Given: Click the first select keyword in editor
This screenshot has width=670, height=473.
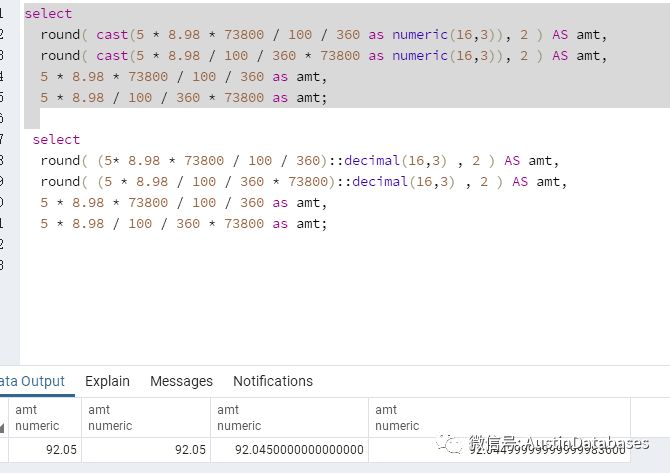Looking at the screenshot, I should coord(48,14).
